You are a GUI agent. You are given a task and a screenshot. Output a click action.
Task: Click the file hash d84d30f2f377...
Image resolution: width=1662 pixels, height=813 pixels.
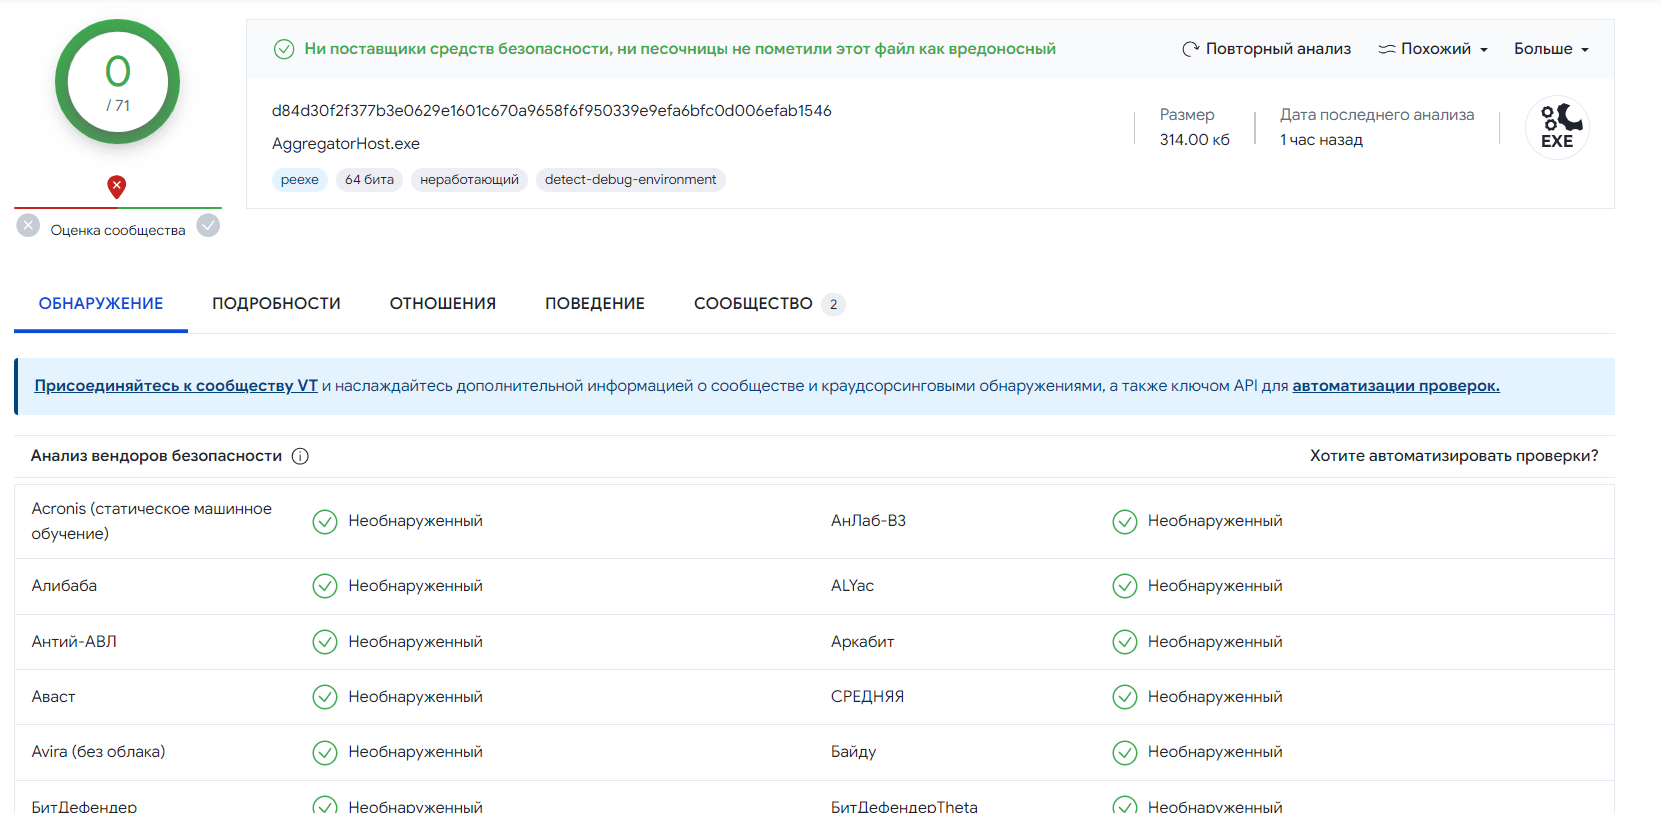(552, 111)
